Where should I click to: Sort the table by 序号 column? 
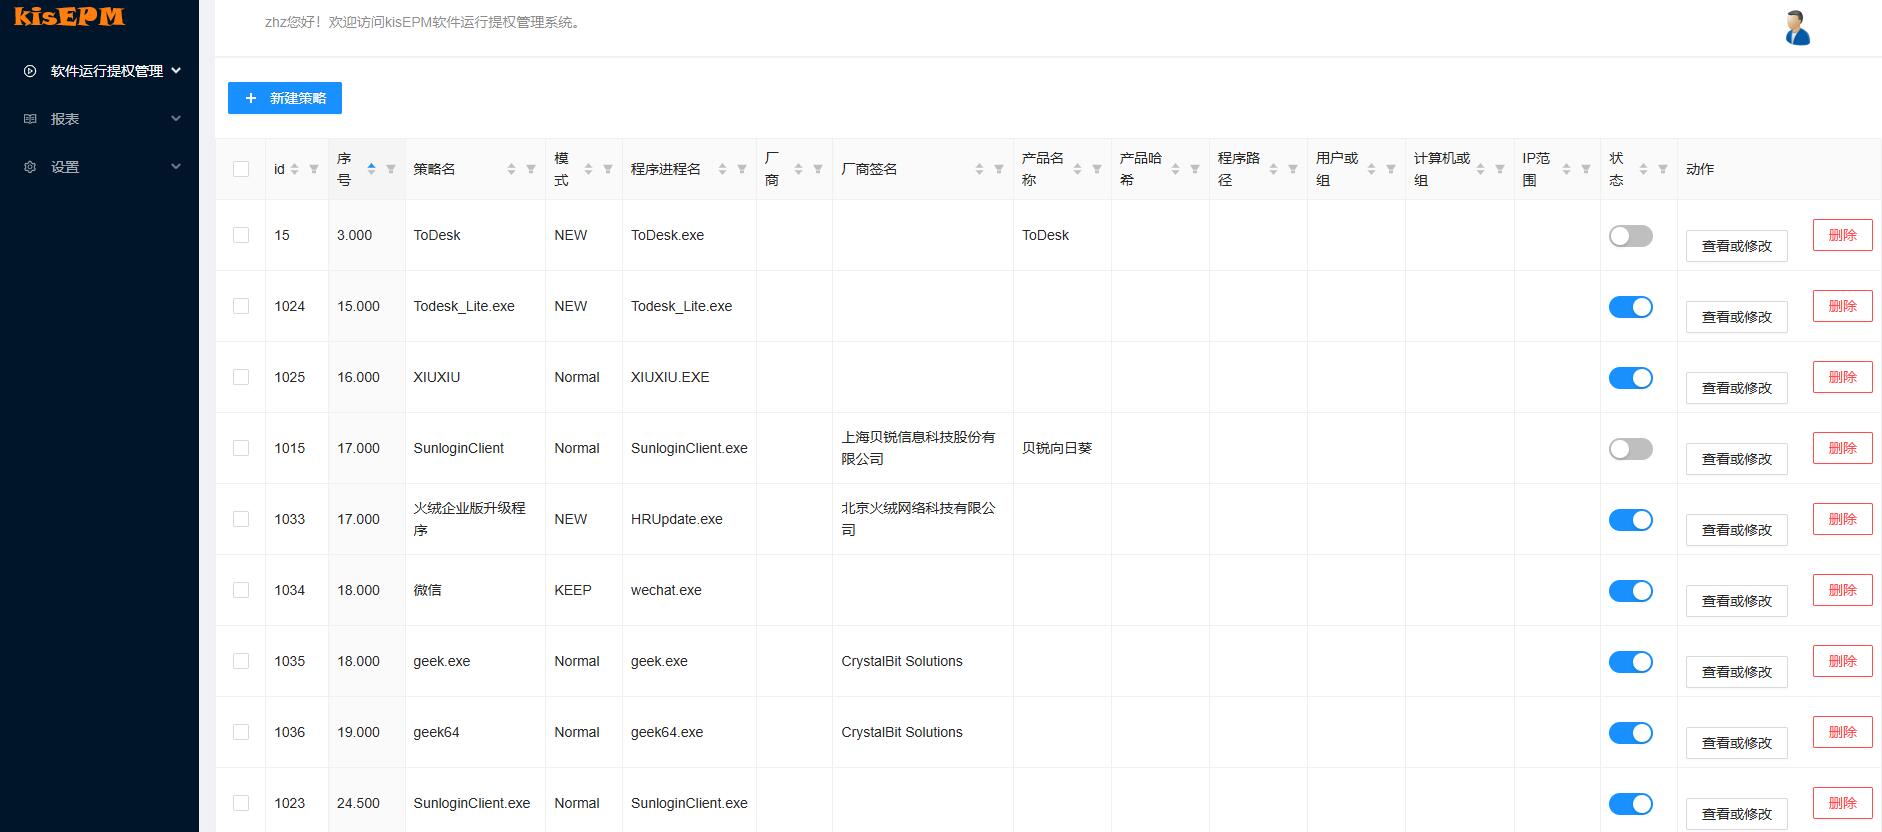[371, 169]
